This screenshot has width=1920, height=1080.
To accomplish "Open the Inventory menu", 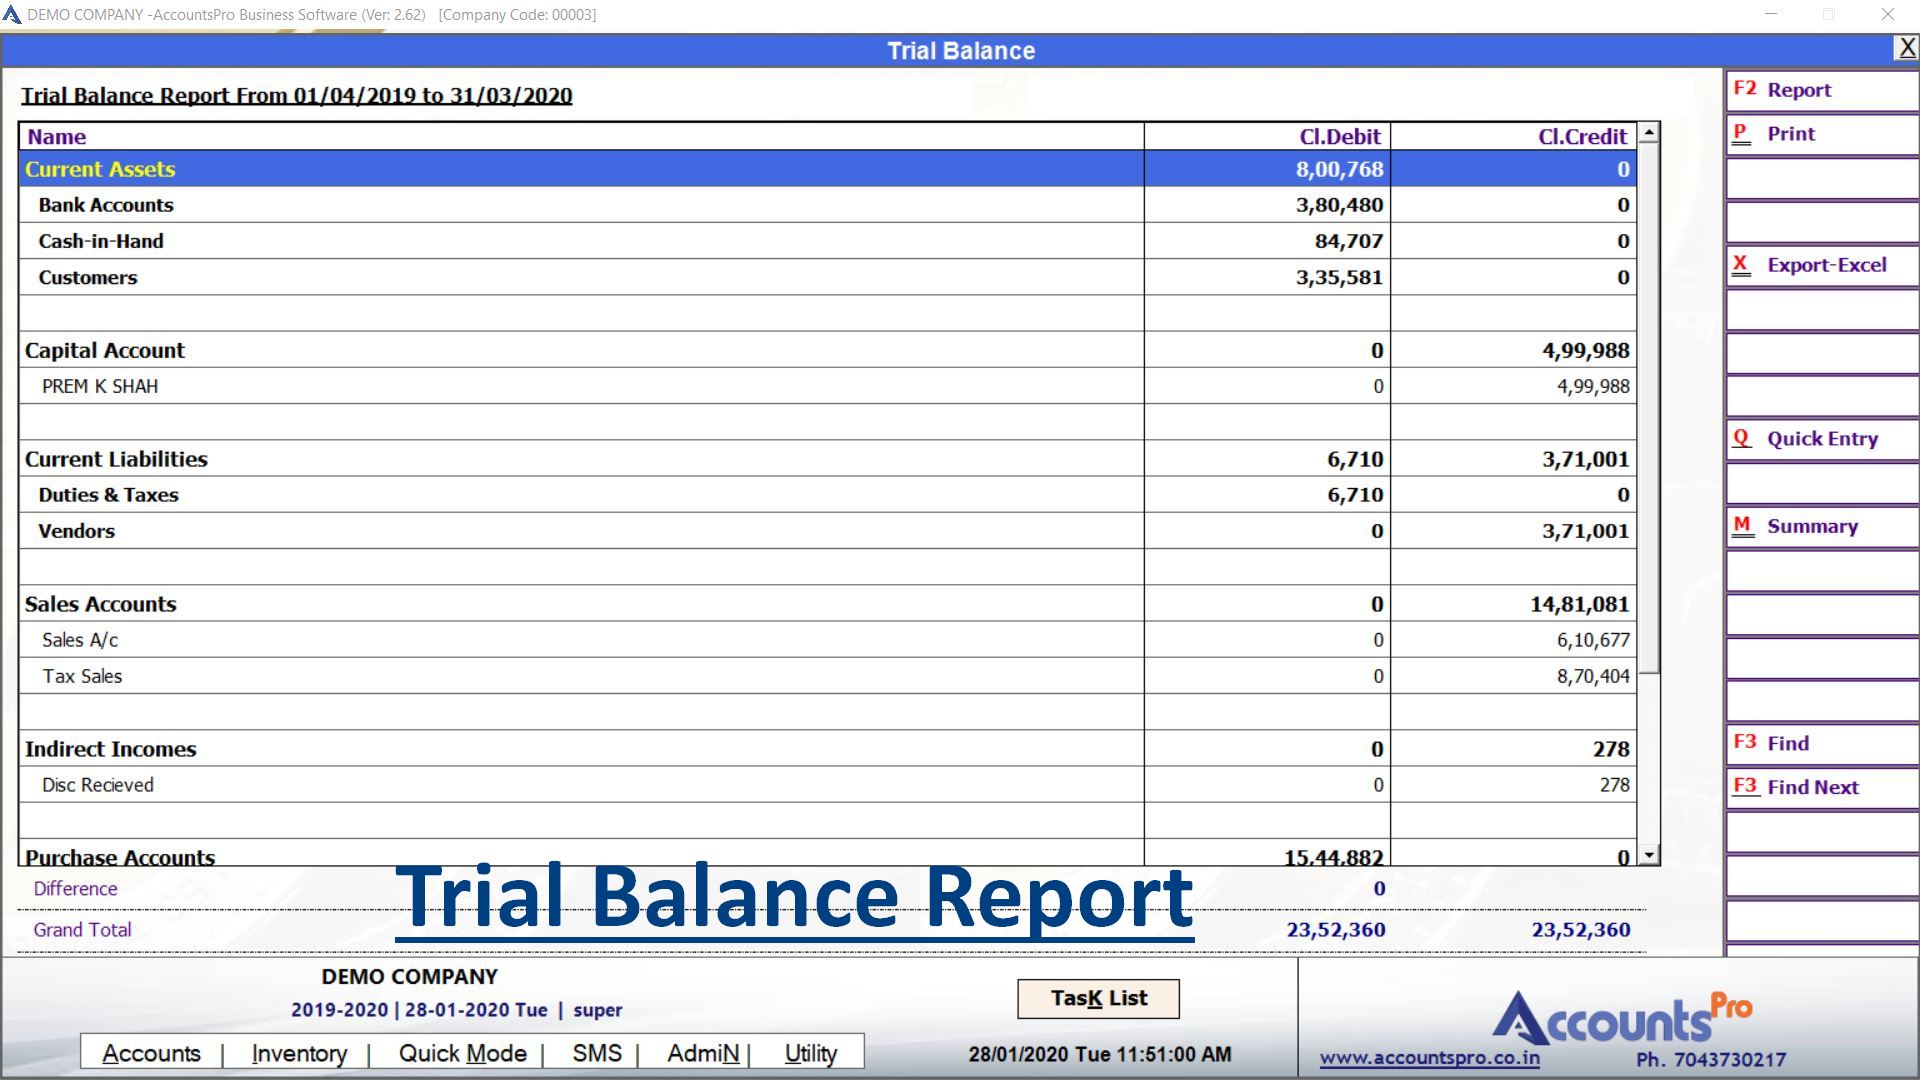I will click(x=299, y=1054).
